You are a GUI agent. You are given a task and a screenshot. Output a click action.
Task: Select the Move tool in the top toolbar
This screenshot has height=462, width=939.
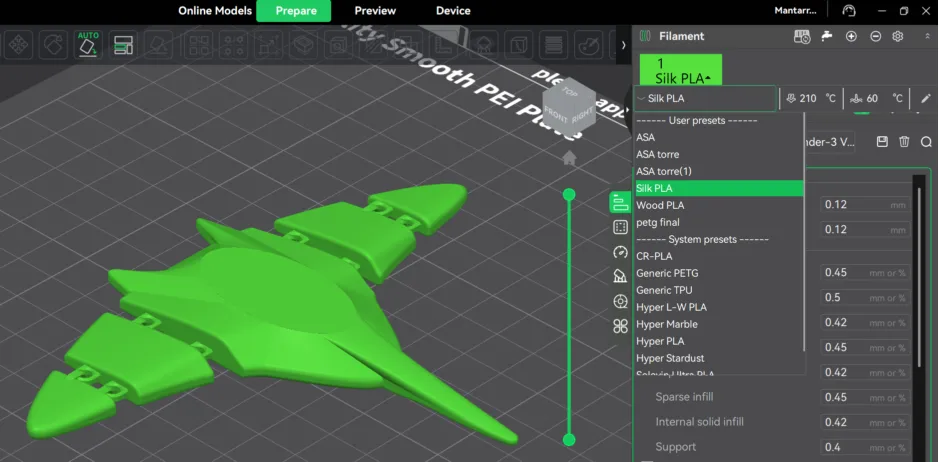click(19, 44)
